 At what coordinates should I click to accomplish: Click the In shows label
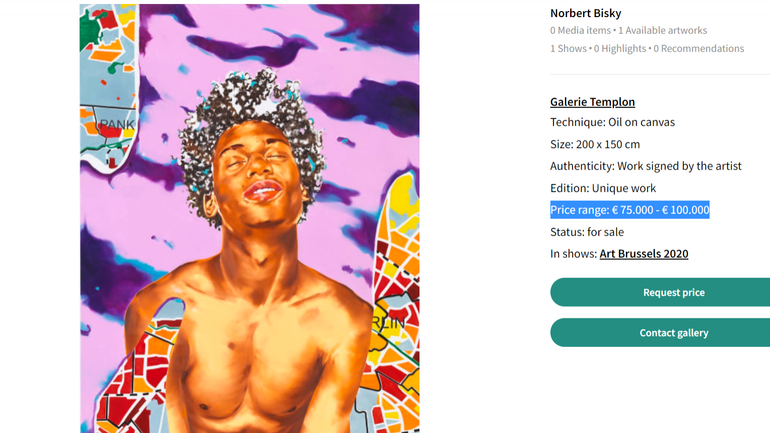coord(573,254)
